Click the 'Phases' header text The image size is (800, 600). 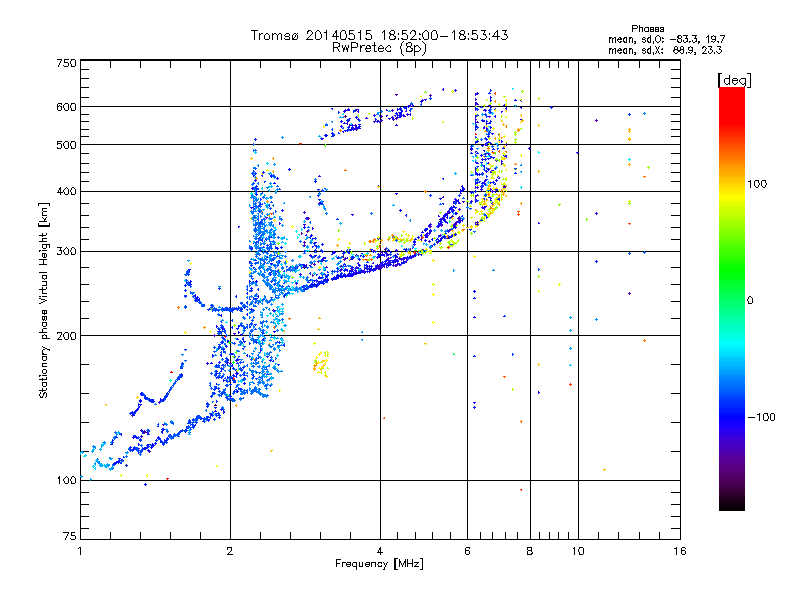coord(647,29)
